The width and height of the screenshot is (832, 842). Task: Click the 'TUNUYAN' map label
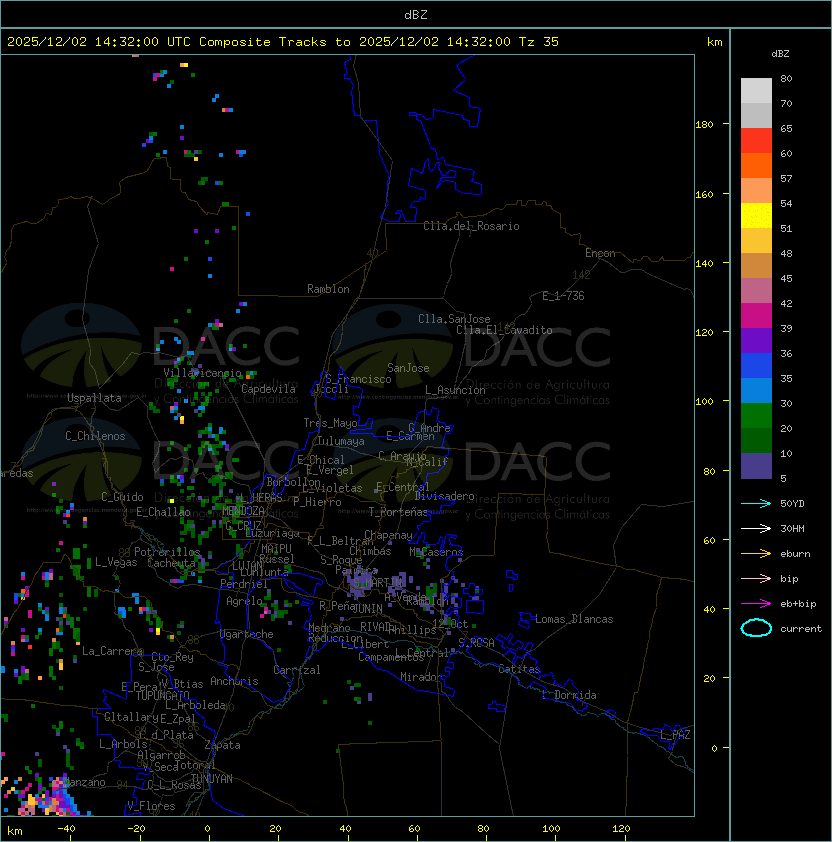pos(212,779)
